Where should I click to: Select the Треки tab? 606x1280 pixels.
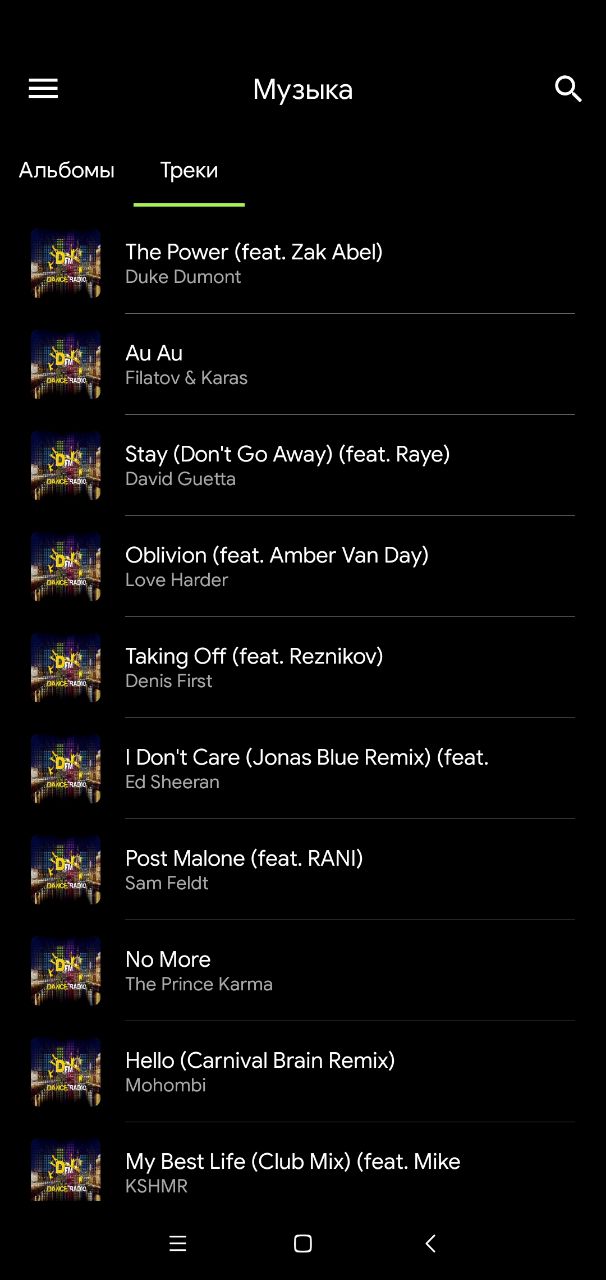coord(189,170)
